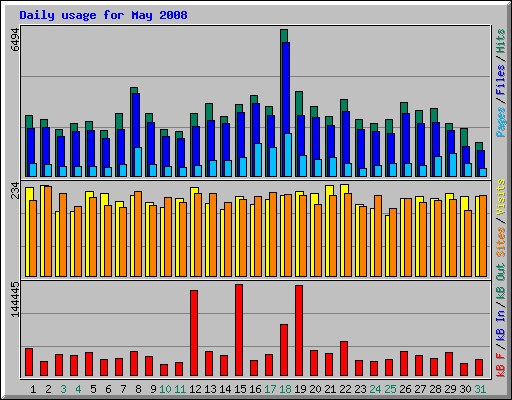Click day label 15 on the axis
The height and width of the screenshot is (400, 512).
coord(240,389)
